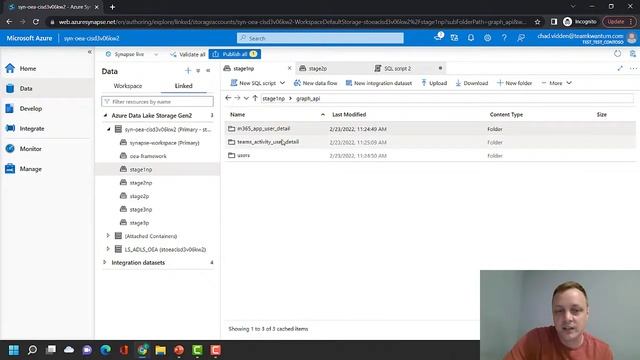Open the Manage hub
Viewport: 640px width, 360px height.
coord(31,169)
